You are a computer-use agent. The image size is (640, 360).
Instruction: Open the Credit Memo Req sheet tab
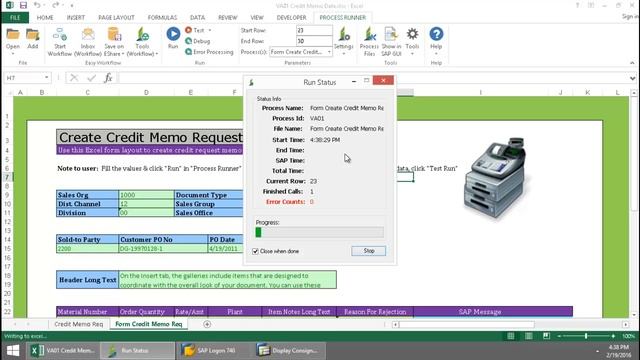[78, 324]
